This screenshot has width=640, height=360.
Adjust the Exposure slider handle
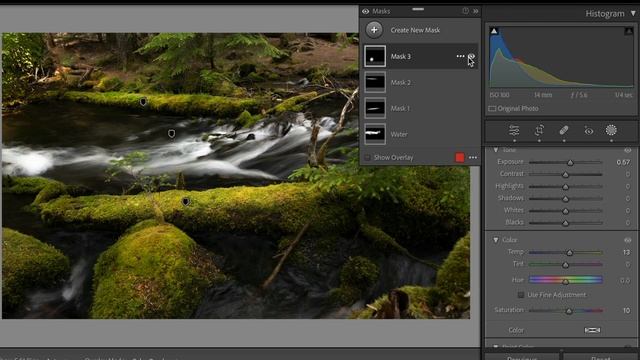(x=570, y=163)
